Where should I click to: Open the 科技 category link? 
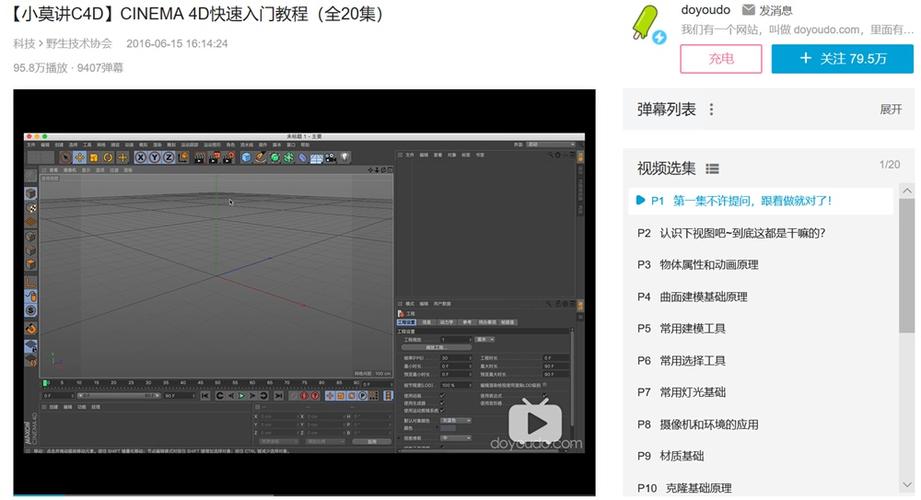(23, 44)
